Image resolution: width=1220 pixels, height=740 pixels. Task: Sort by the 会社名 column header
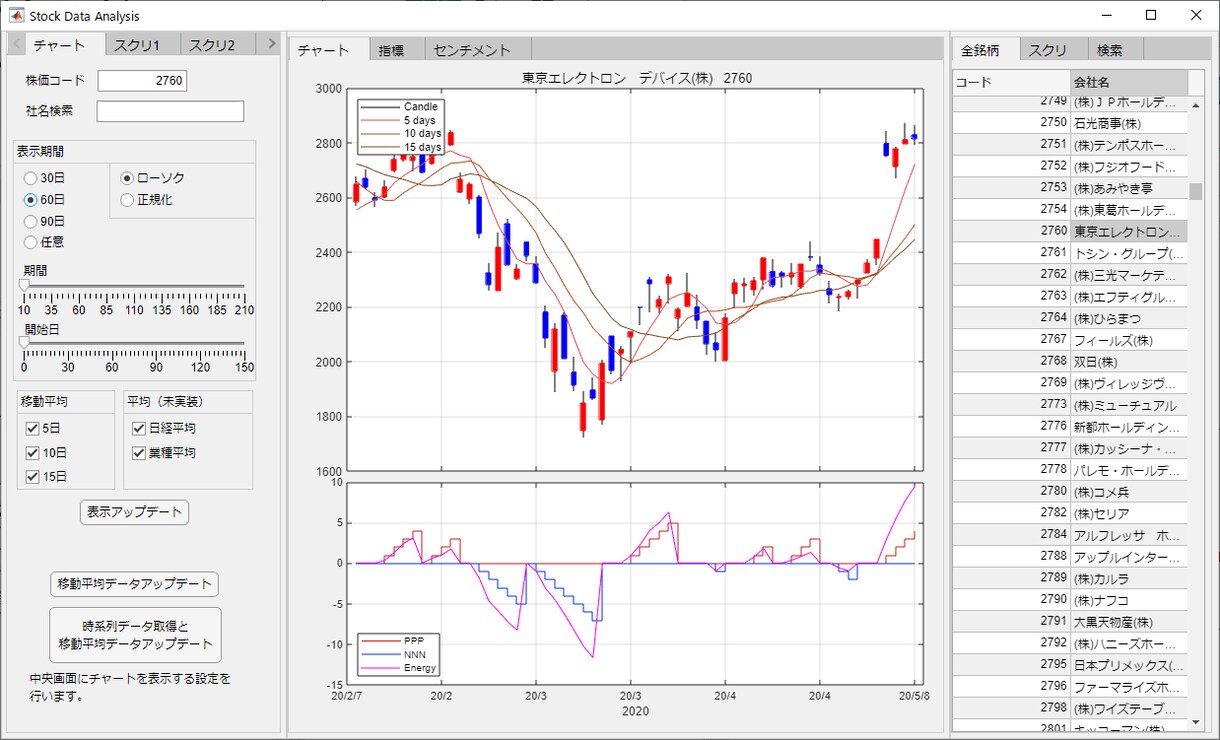(1128, 82)
